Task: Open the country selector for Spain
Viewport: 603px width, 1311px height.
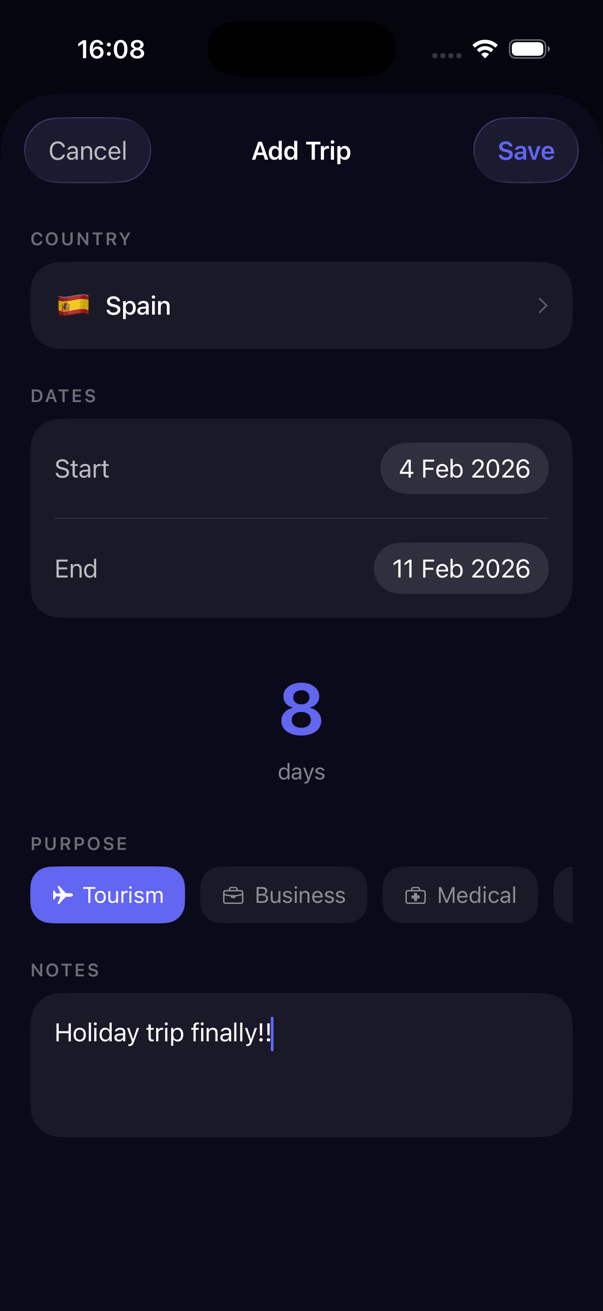Action: point(301,305)
